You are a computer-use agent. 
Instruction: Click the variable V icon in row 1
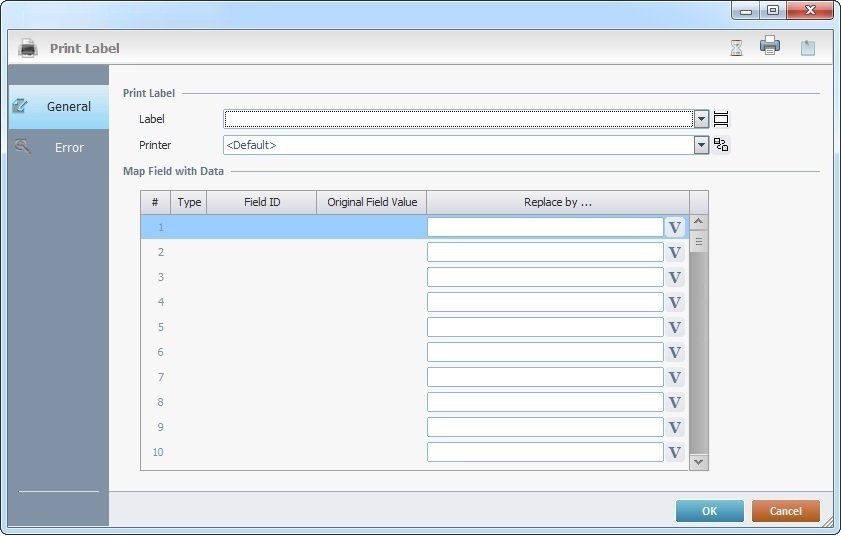[675, 228]
